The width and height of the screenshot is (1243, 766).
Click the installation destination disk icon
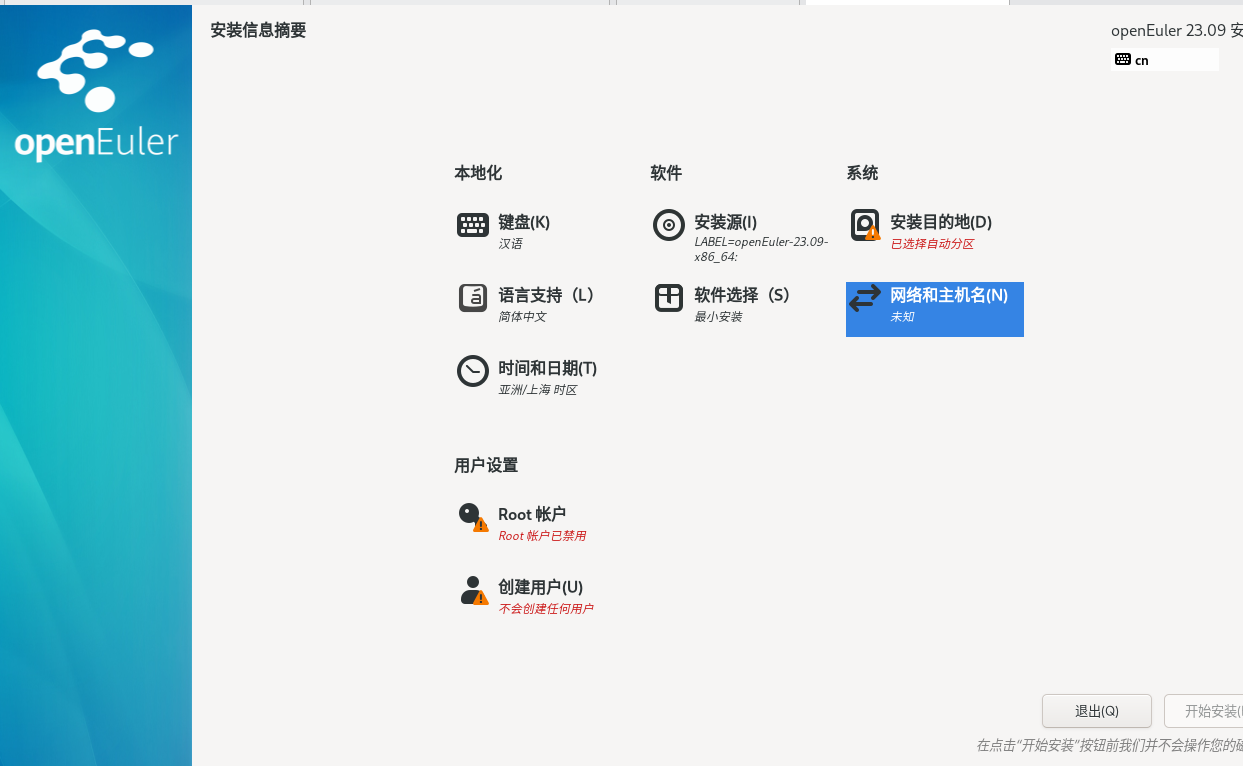[865, 225]
